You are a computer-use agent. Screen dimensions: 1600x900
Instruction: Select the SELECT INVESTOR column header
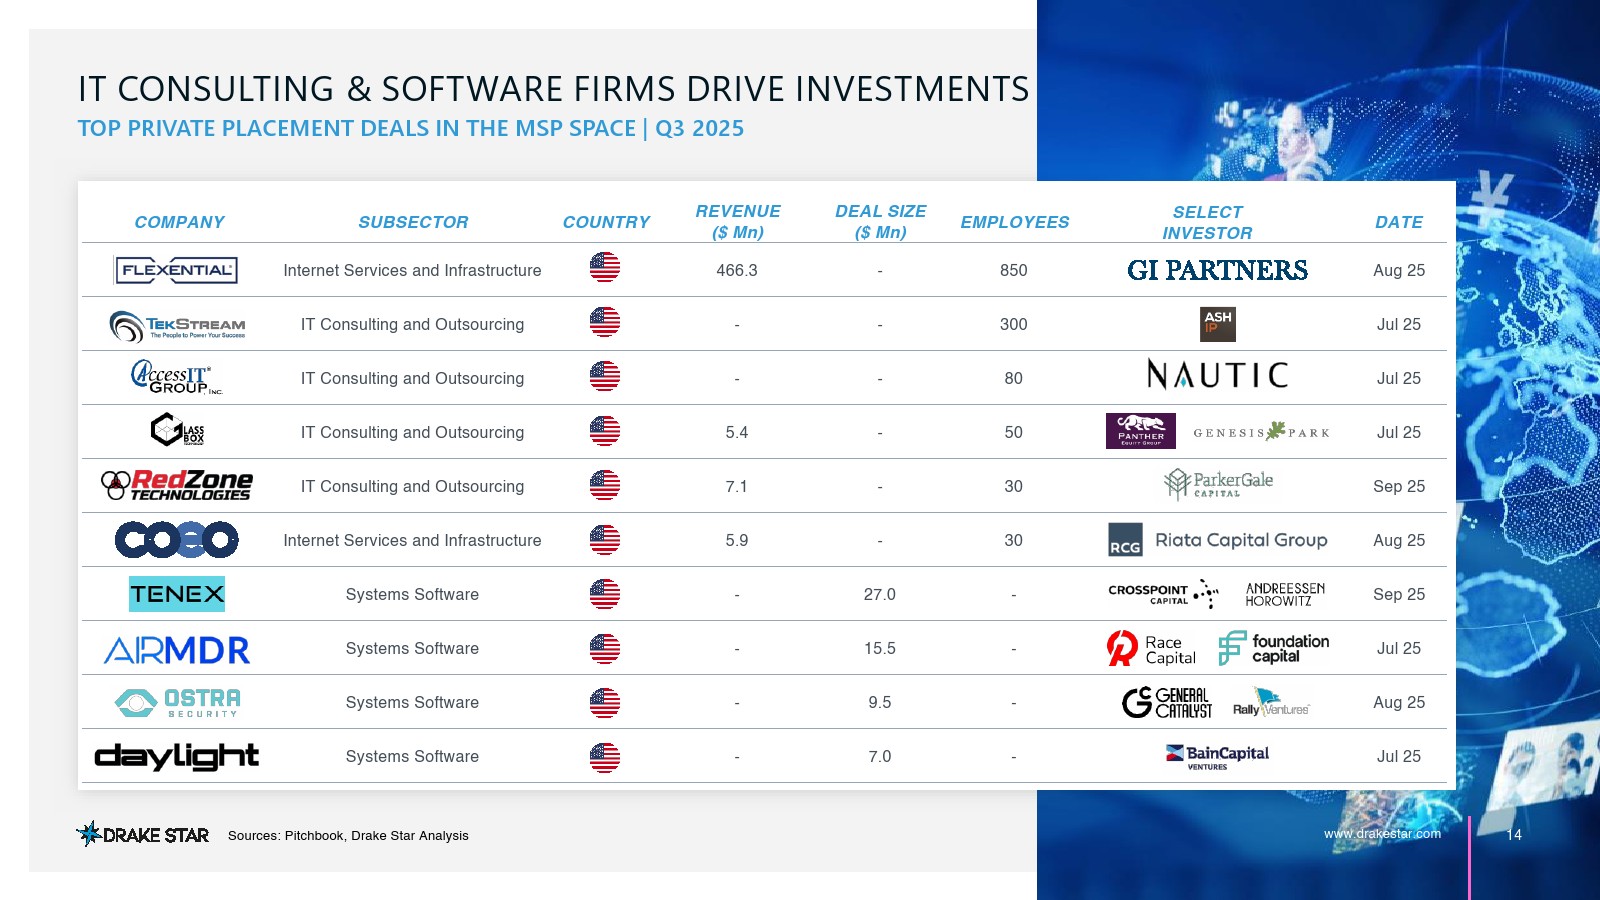(1207, 222)
